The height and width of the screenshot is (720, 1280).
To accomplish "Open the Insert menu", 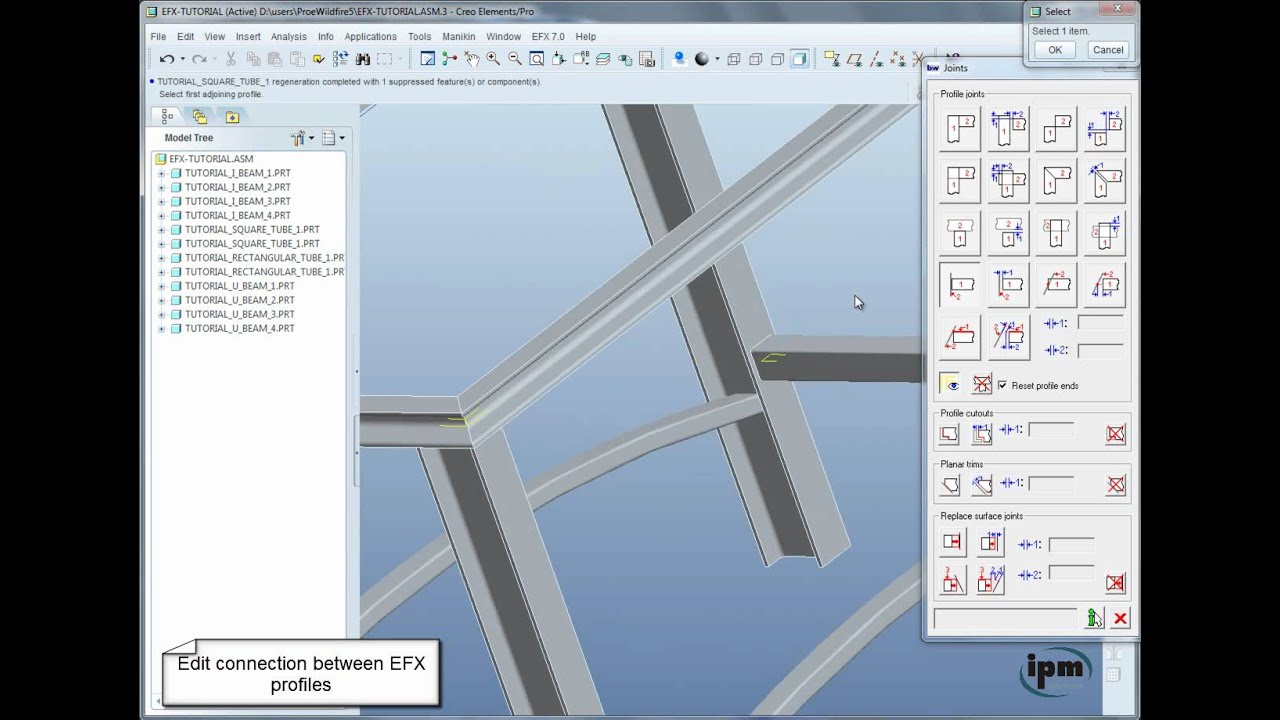I will [248, 37].
